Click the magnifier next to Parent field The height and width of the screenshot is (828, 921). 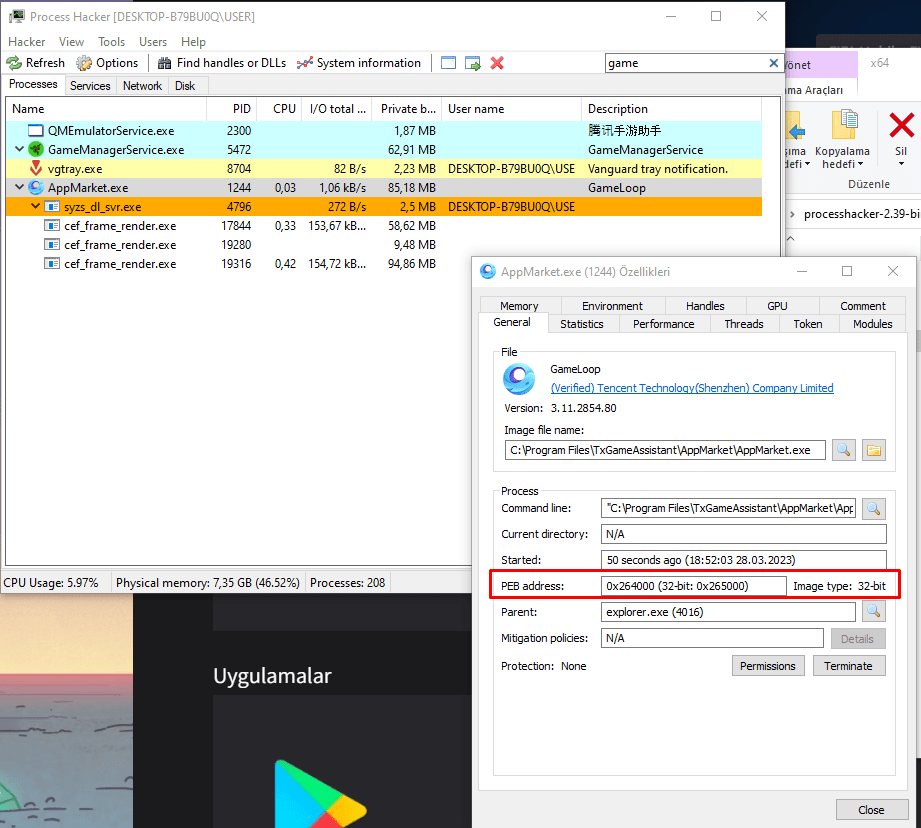[x=873, y=611]
